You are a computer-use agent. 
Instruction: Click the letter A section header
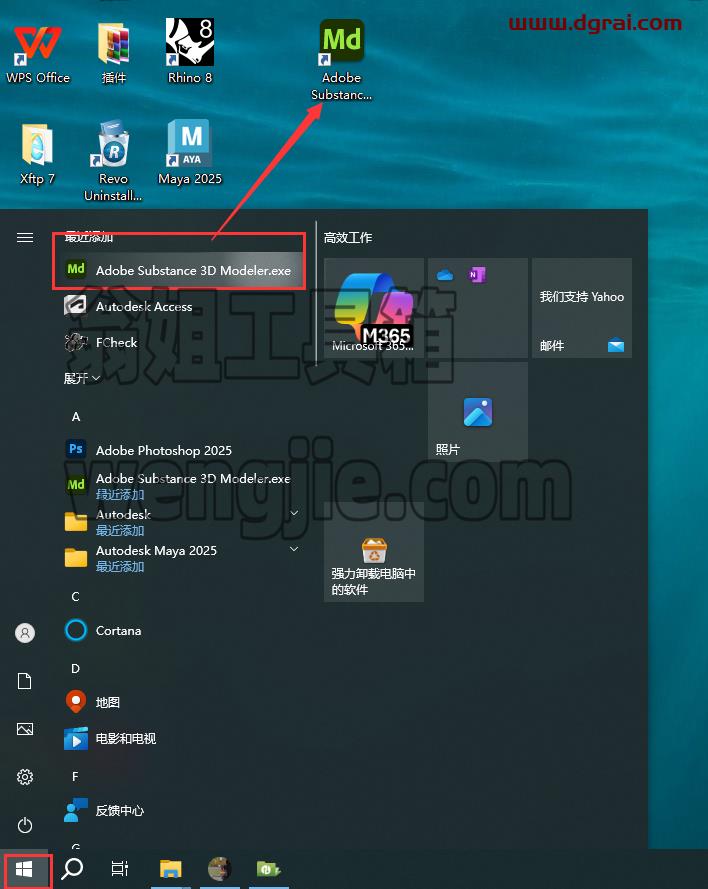pyautogui.click(x=76, y=417)
